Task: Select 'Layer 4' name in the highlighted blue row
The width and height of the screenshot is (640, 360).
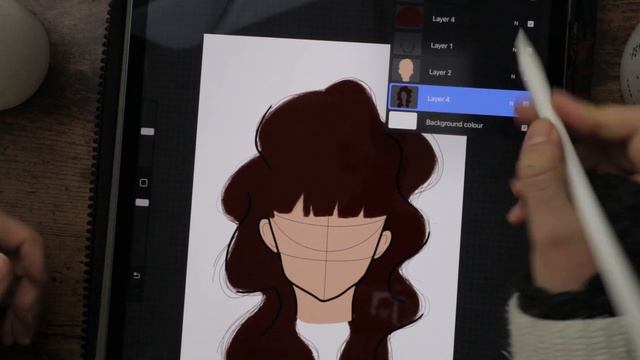Action: pyautogui.click(x=438, y=99)
